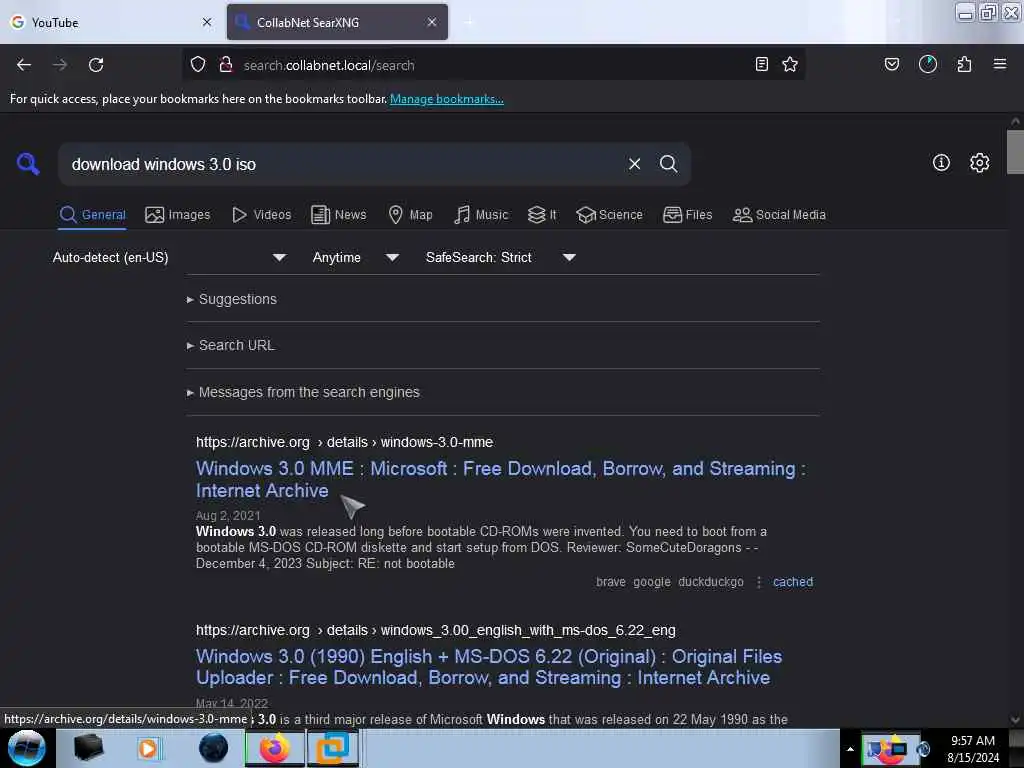Click the windows_3.00_english_with_ms-dos URL

point(436,630)
